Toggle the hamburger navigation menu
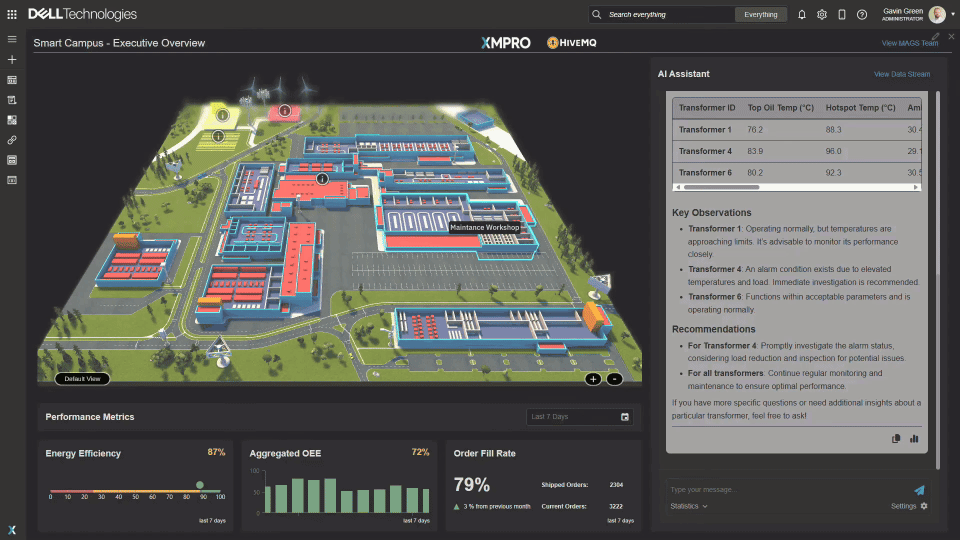This screenshot has height=540, width=960. point(12,39)
